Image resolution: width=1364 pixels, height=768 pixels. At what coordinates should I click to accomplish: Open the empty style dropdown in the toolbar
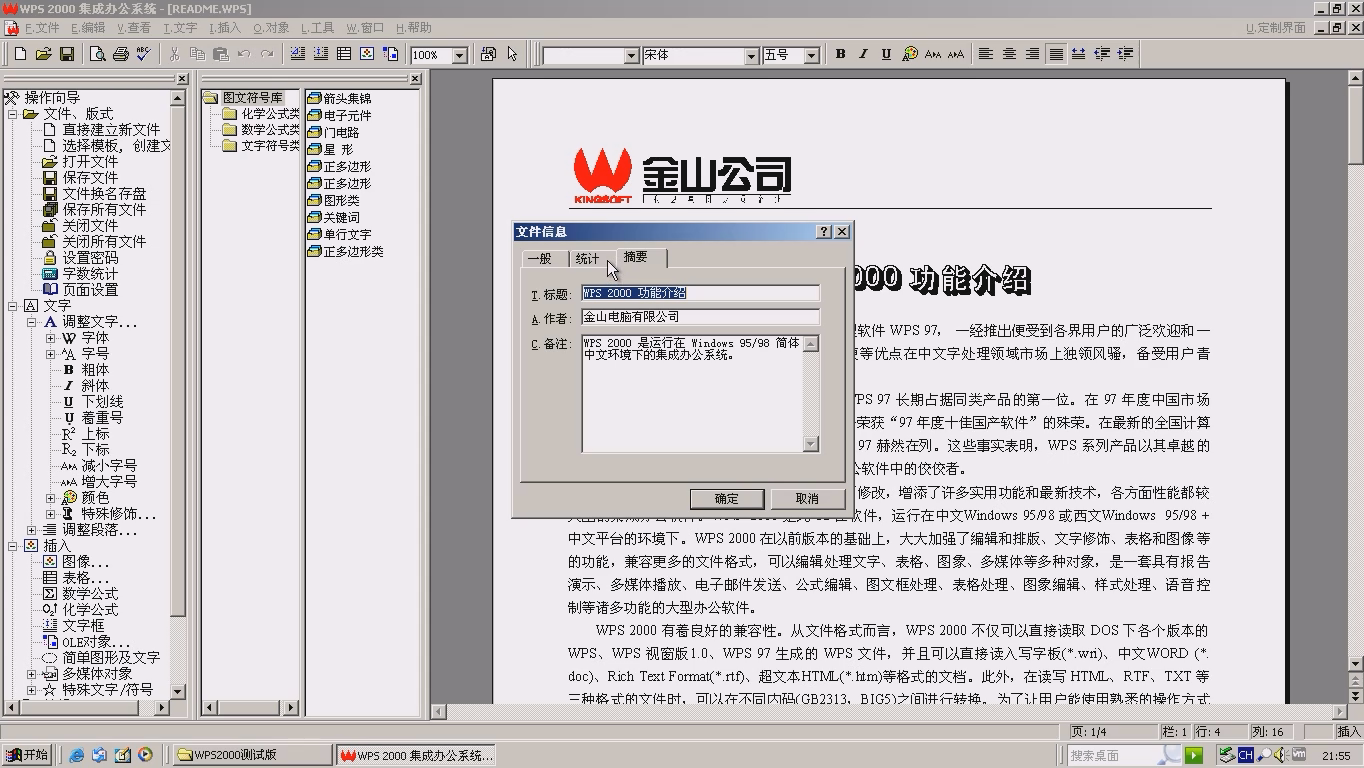(x=631, y=56)
